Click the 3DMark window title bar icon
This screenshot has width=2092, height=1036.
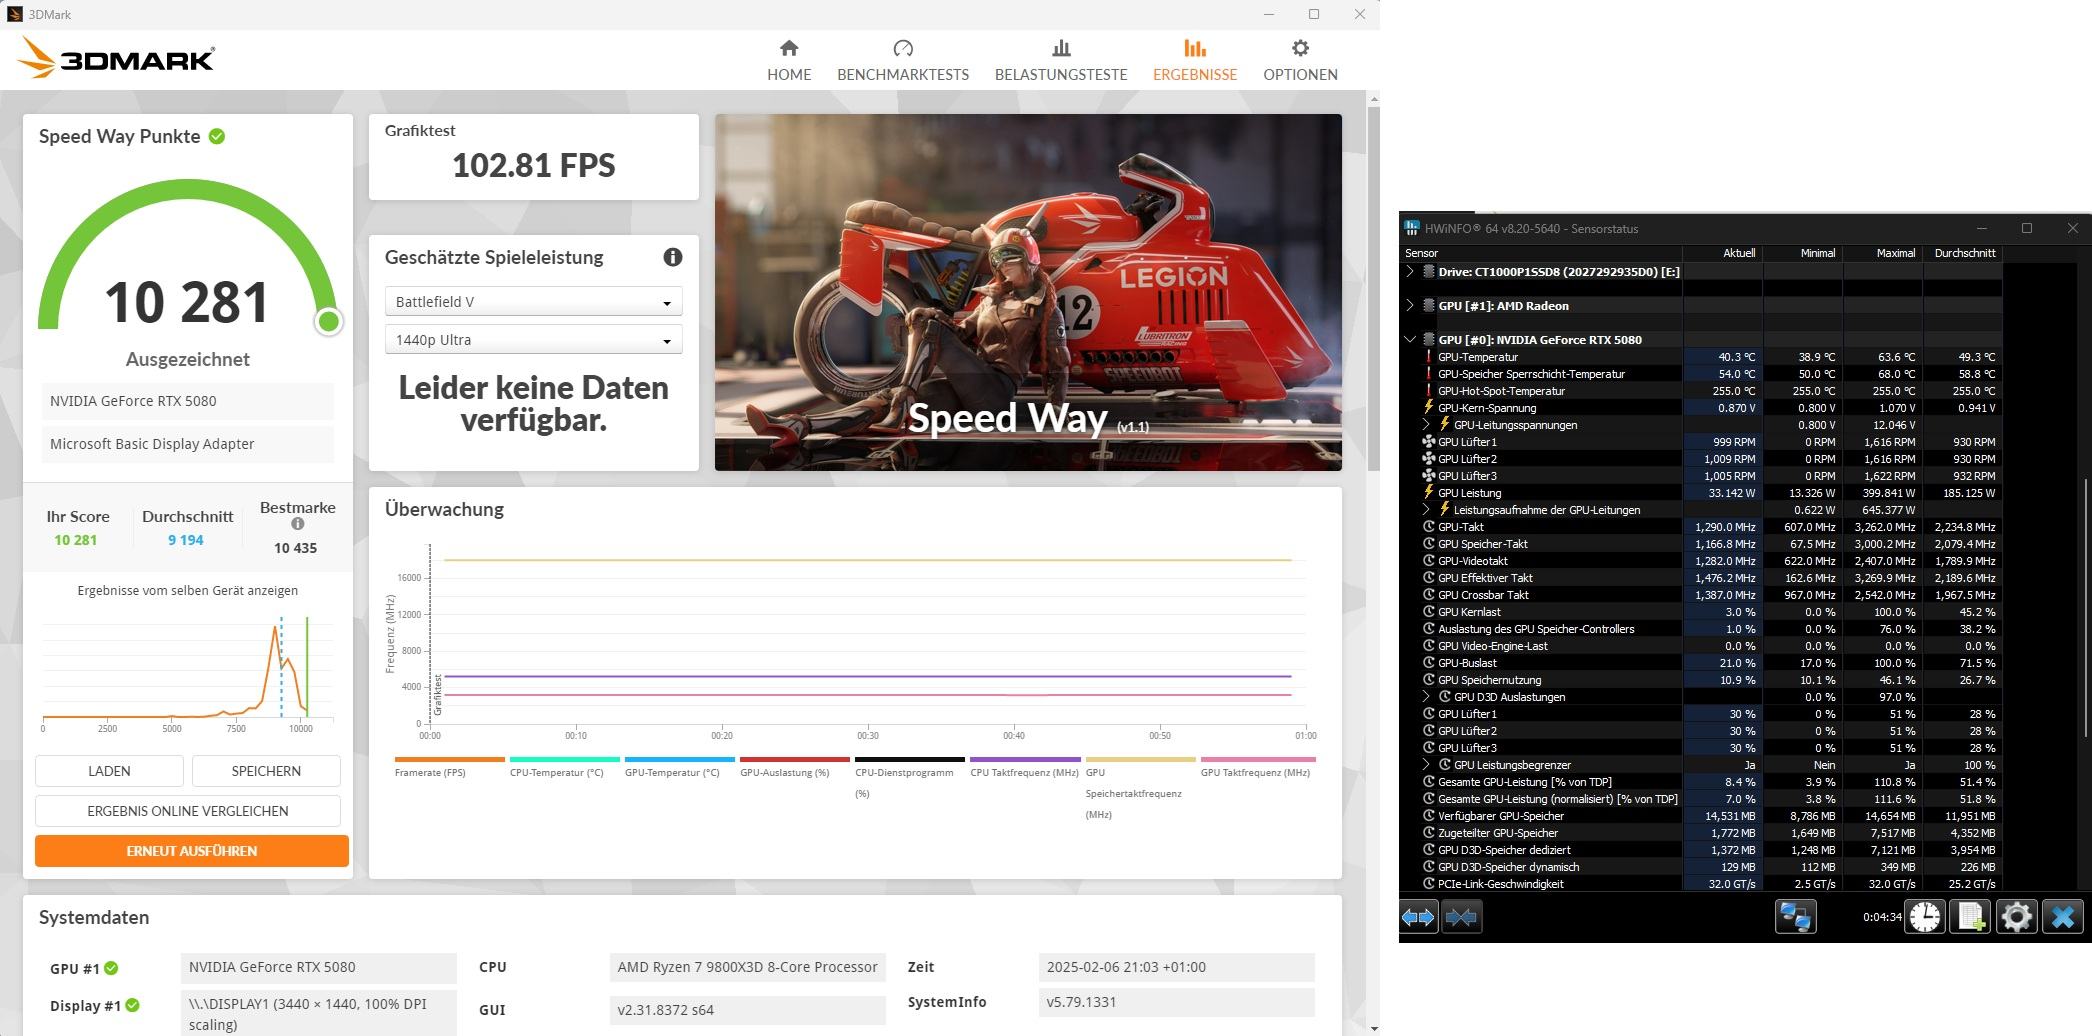14,14
